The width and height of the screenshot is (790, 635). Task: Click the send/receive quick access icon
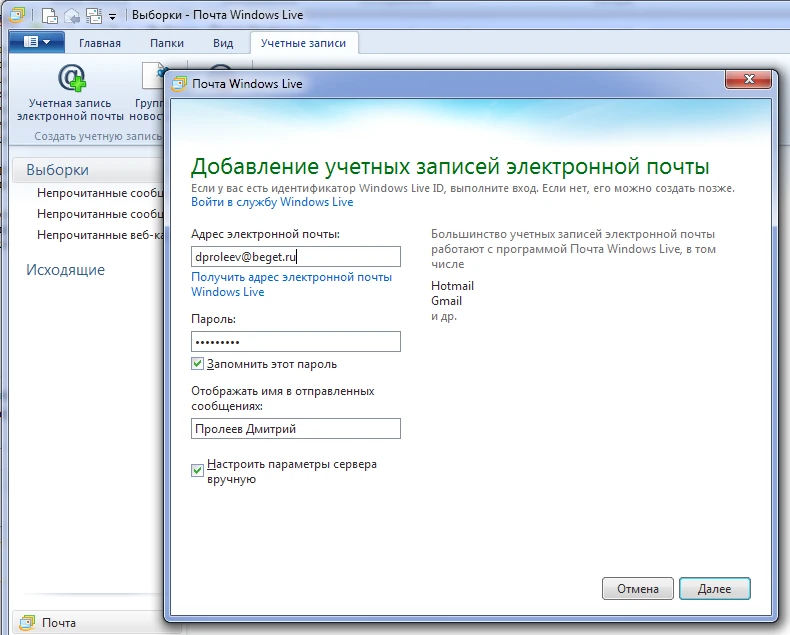tap(92, 16)
